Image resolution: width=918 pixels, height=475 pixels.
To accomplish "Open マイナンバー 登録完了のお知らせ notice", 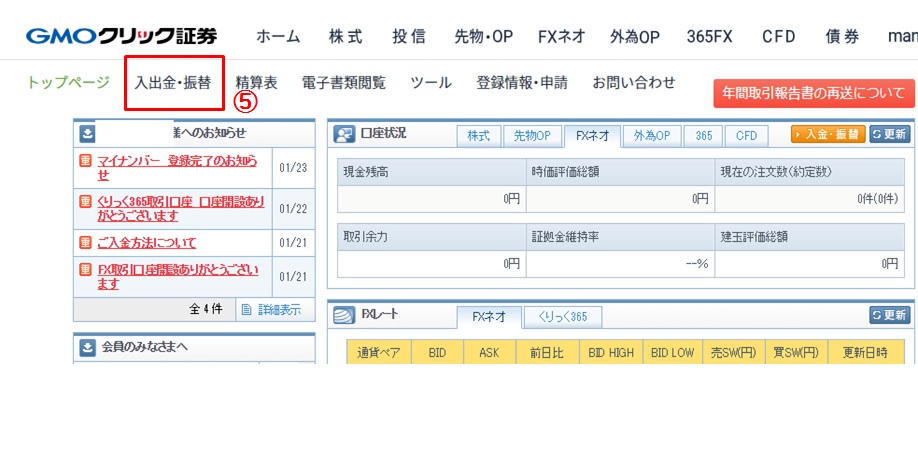I will coord(177,168).
